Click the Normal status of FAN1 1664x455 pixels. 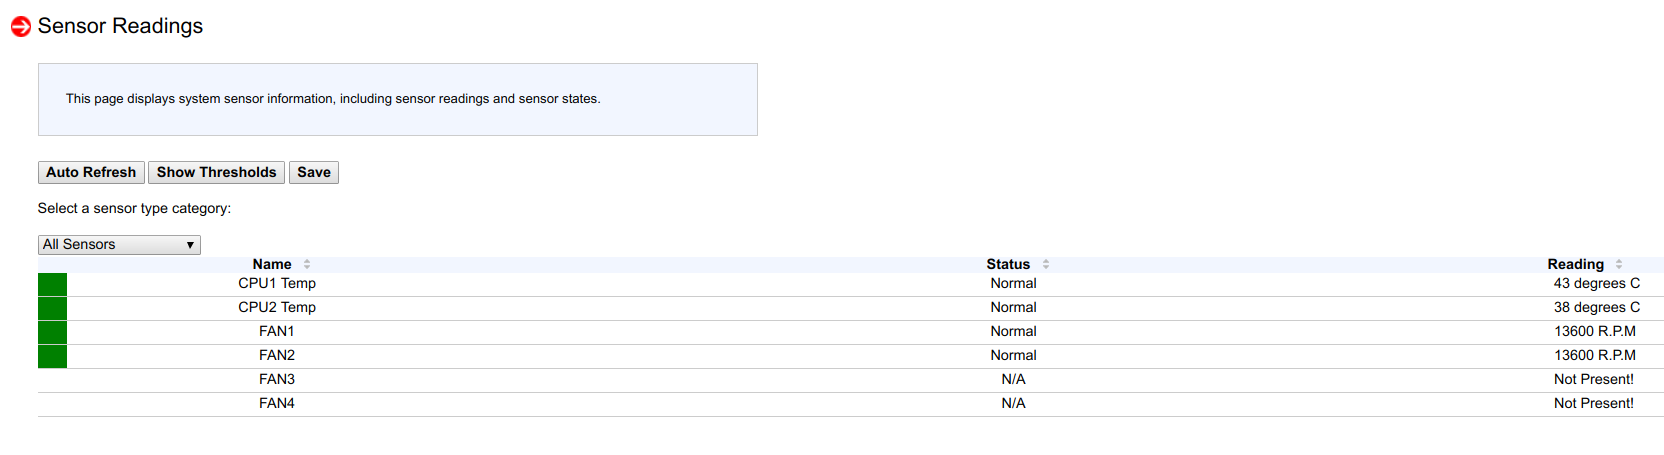coord(1013,332)
